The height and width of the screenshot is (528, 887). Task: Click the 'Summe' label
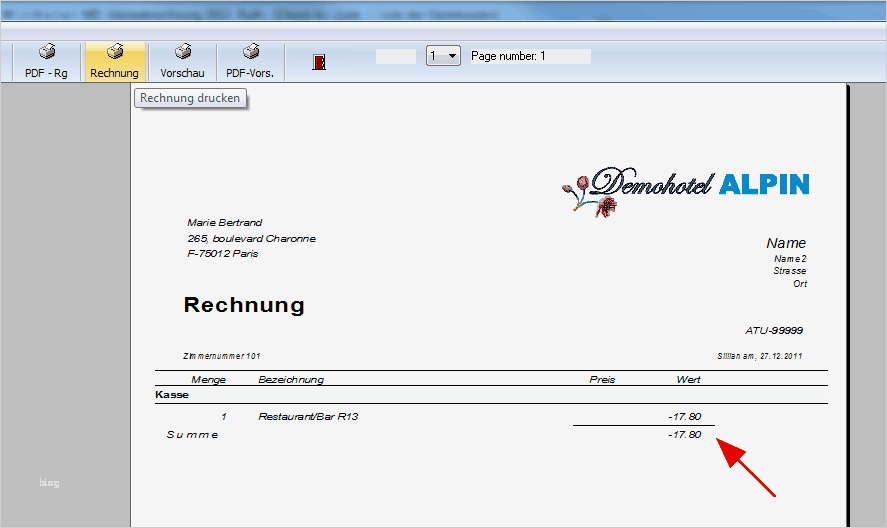tap(192, 435)
